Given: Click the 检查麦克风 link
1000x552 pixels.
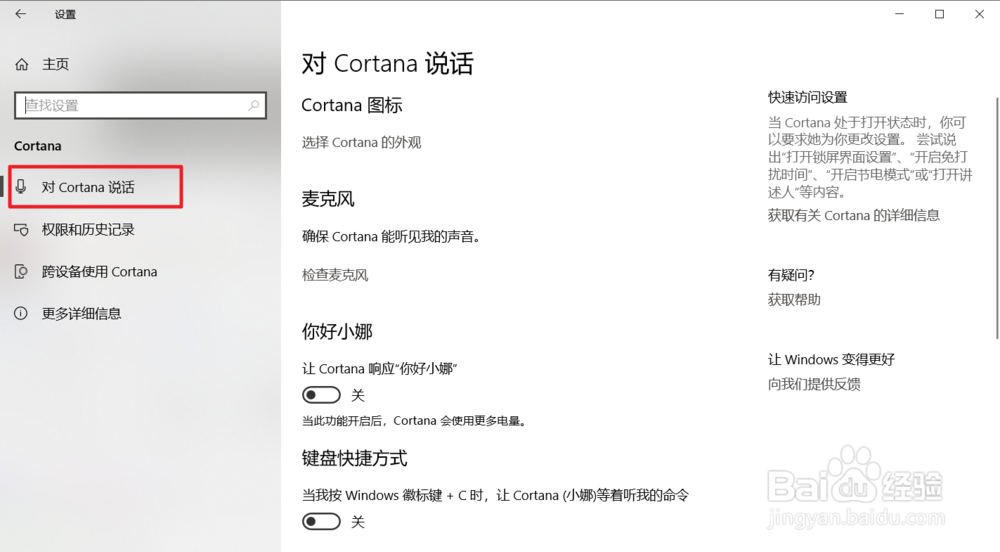Looking at the screenshot, I should 335,275.
